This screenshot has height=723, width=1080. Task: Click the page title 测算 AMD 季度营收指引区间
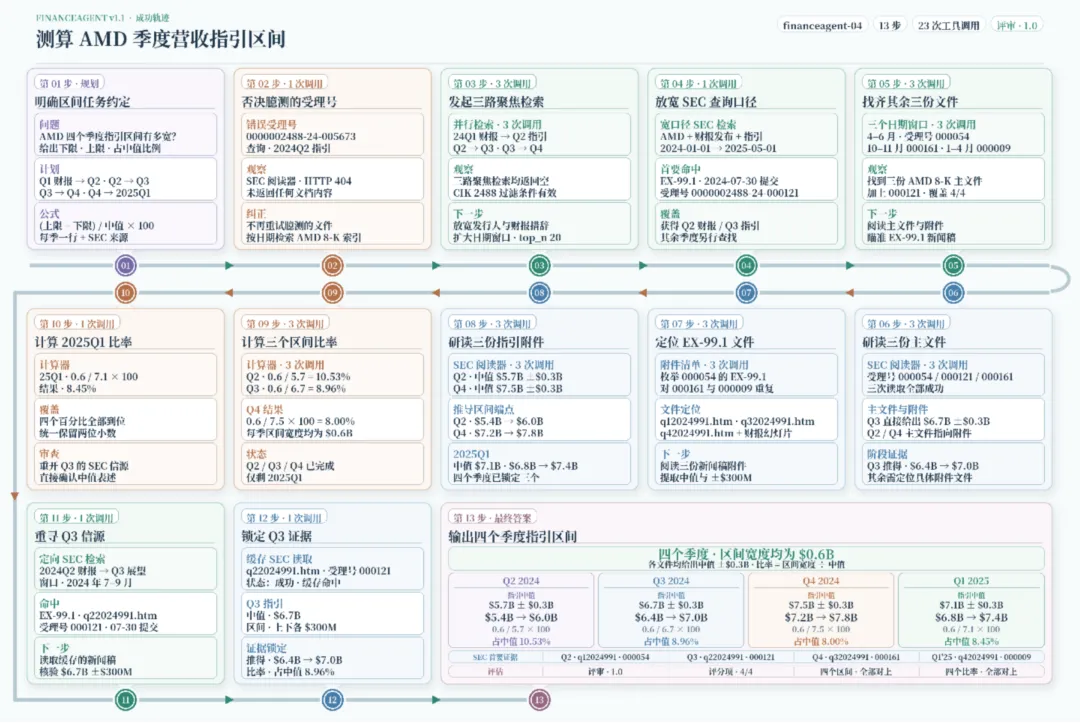(x=160, y=39)
